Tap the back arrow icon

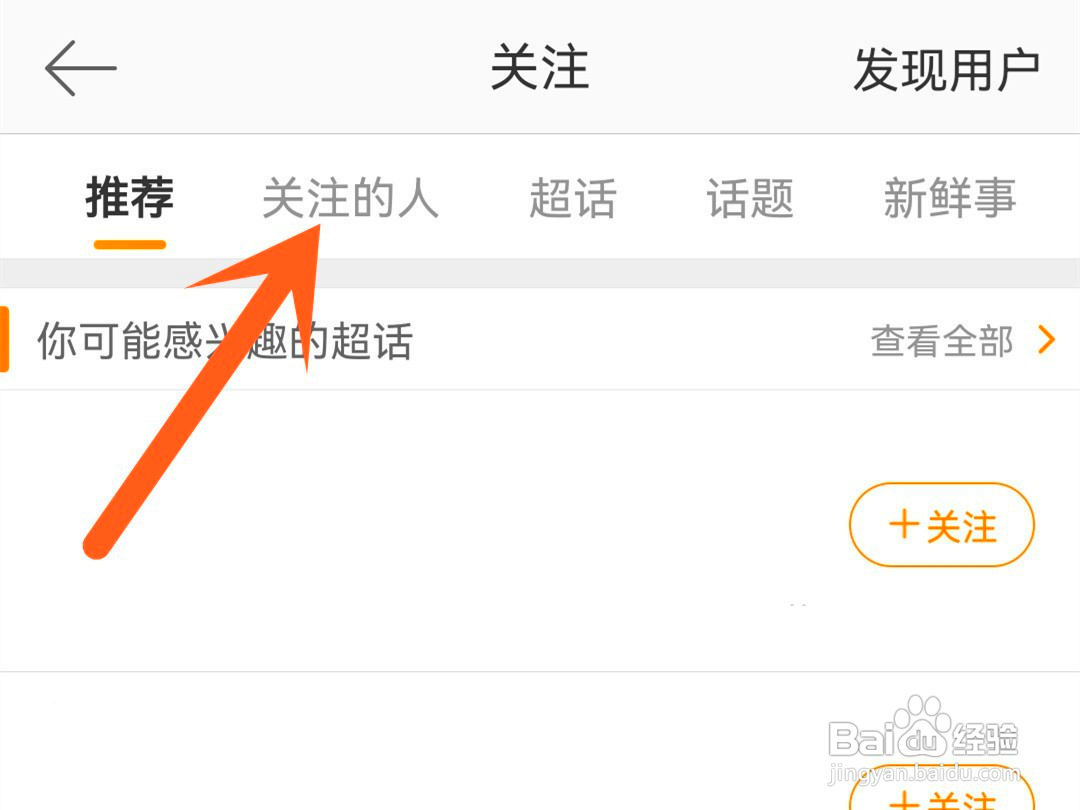pos(81,68)
